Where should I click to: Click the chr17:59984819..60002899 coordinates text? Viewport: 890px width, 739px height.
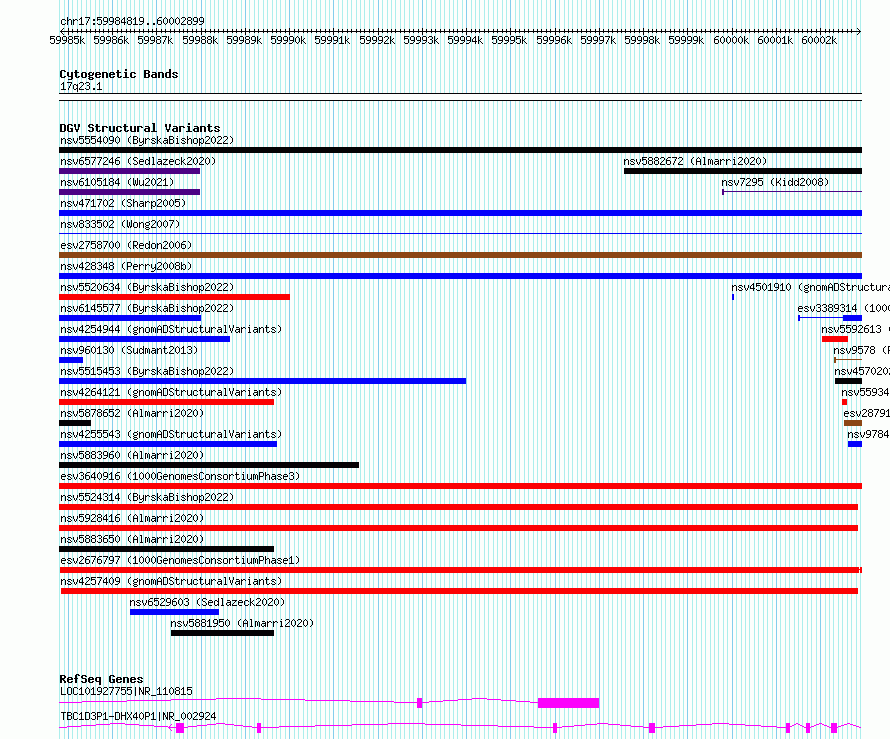[x=132, y=21]
